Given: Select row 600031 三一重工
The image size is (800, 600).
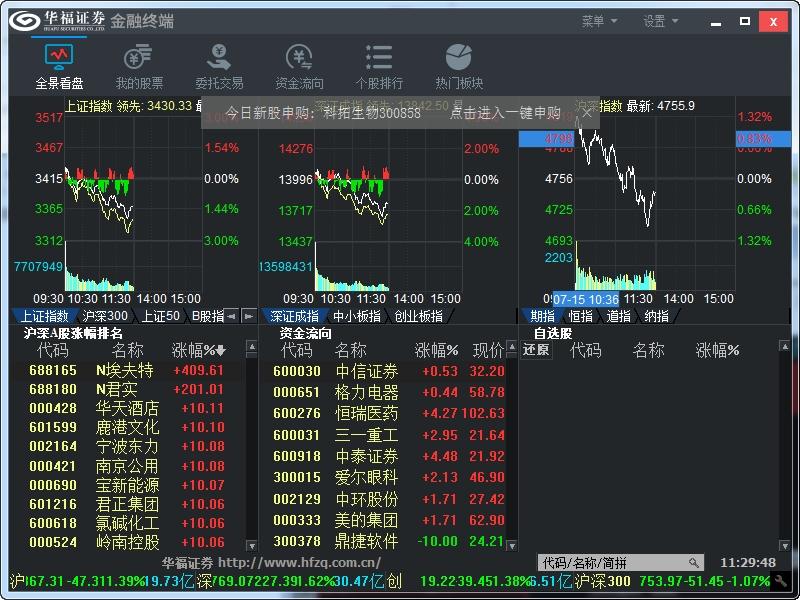Looking at the screenshot, I should pyautogui.click(x=385, y=435).
